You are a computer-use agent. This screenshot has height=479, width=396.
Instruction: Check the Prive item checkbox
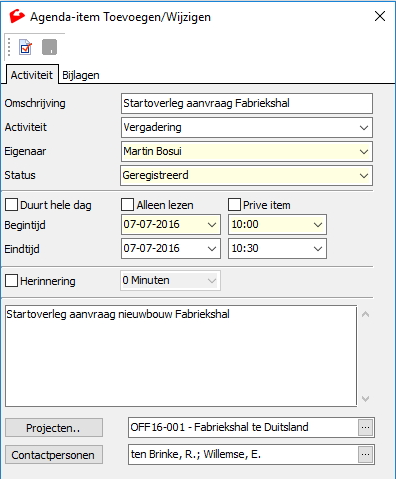pyautogui.click(x=234, y=205)
